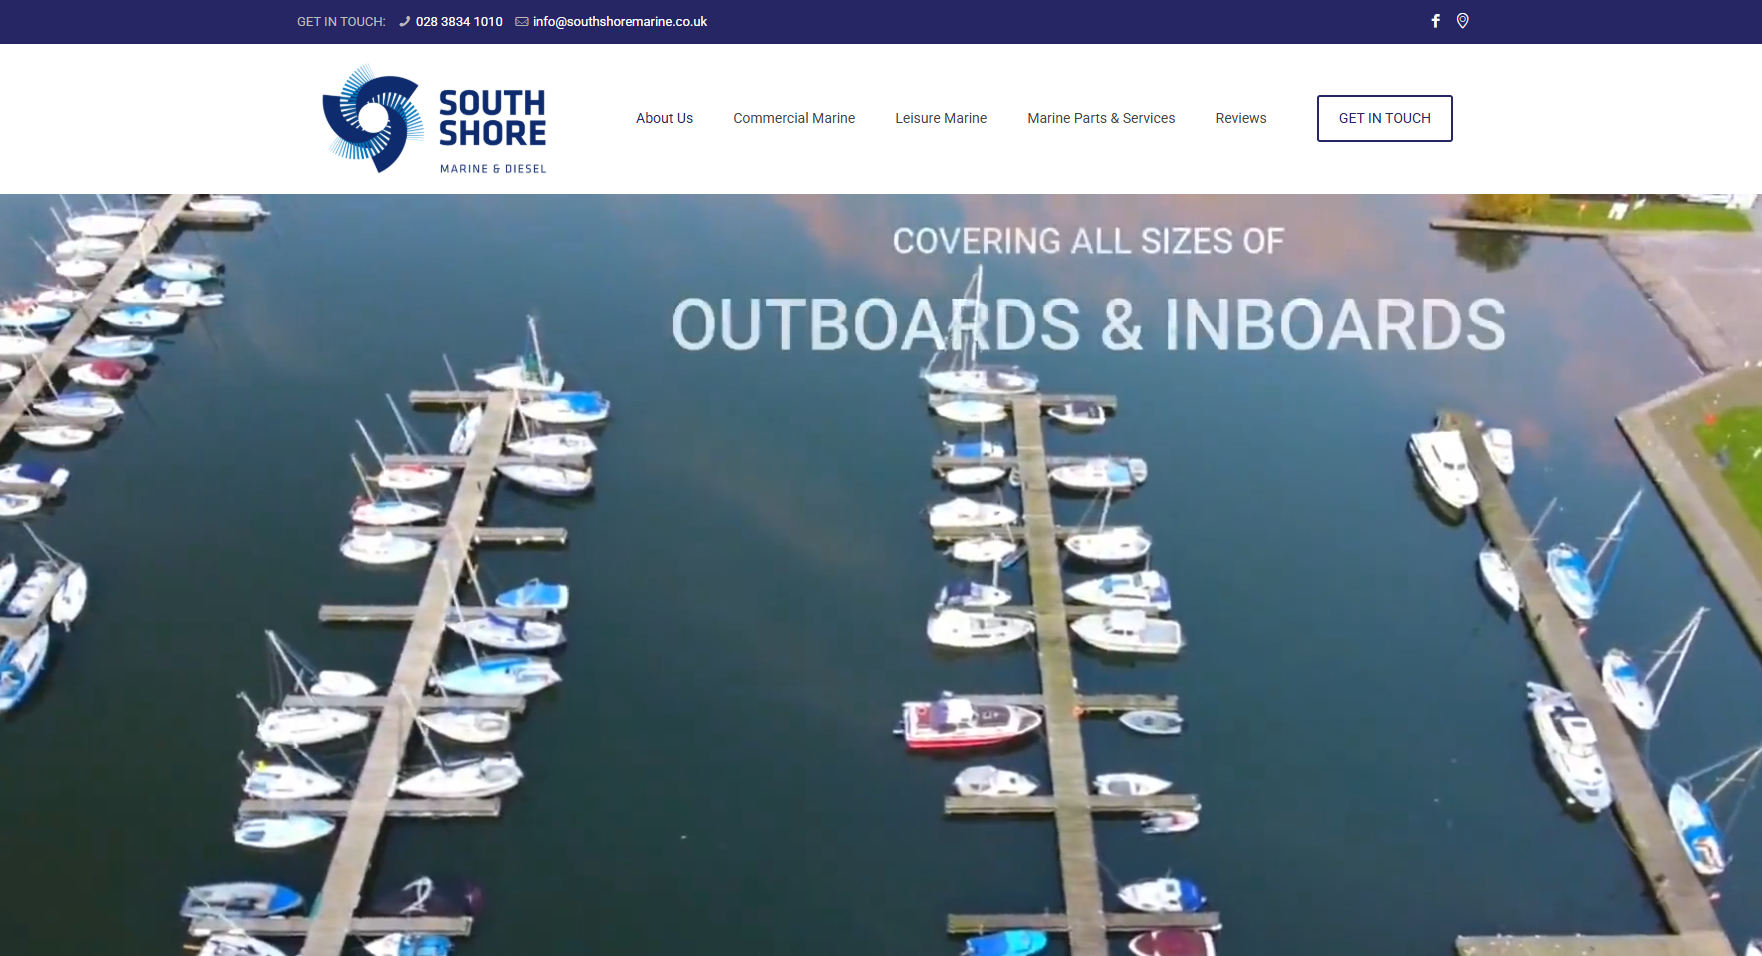The image size is (1762, 956).
Task: Click the outlined GET IN TOUCH button
Action: click(x=1385, y=118)
